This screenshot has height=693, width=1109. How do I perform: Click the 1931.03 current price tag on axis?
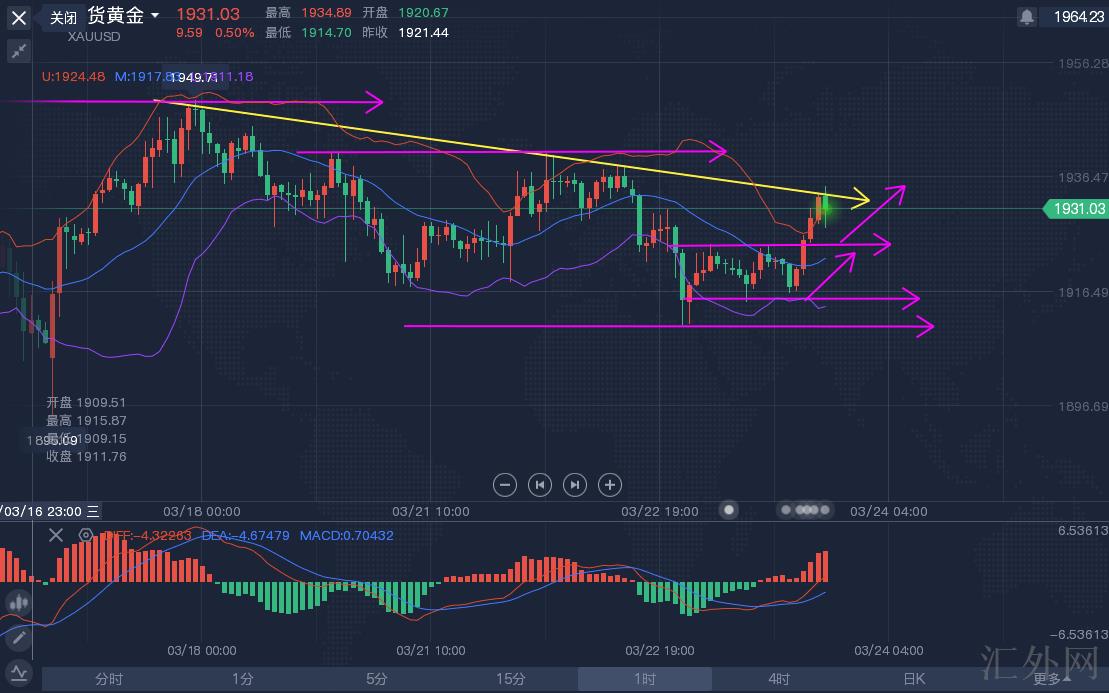[1075, 209]
